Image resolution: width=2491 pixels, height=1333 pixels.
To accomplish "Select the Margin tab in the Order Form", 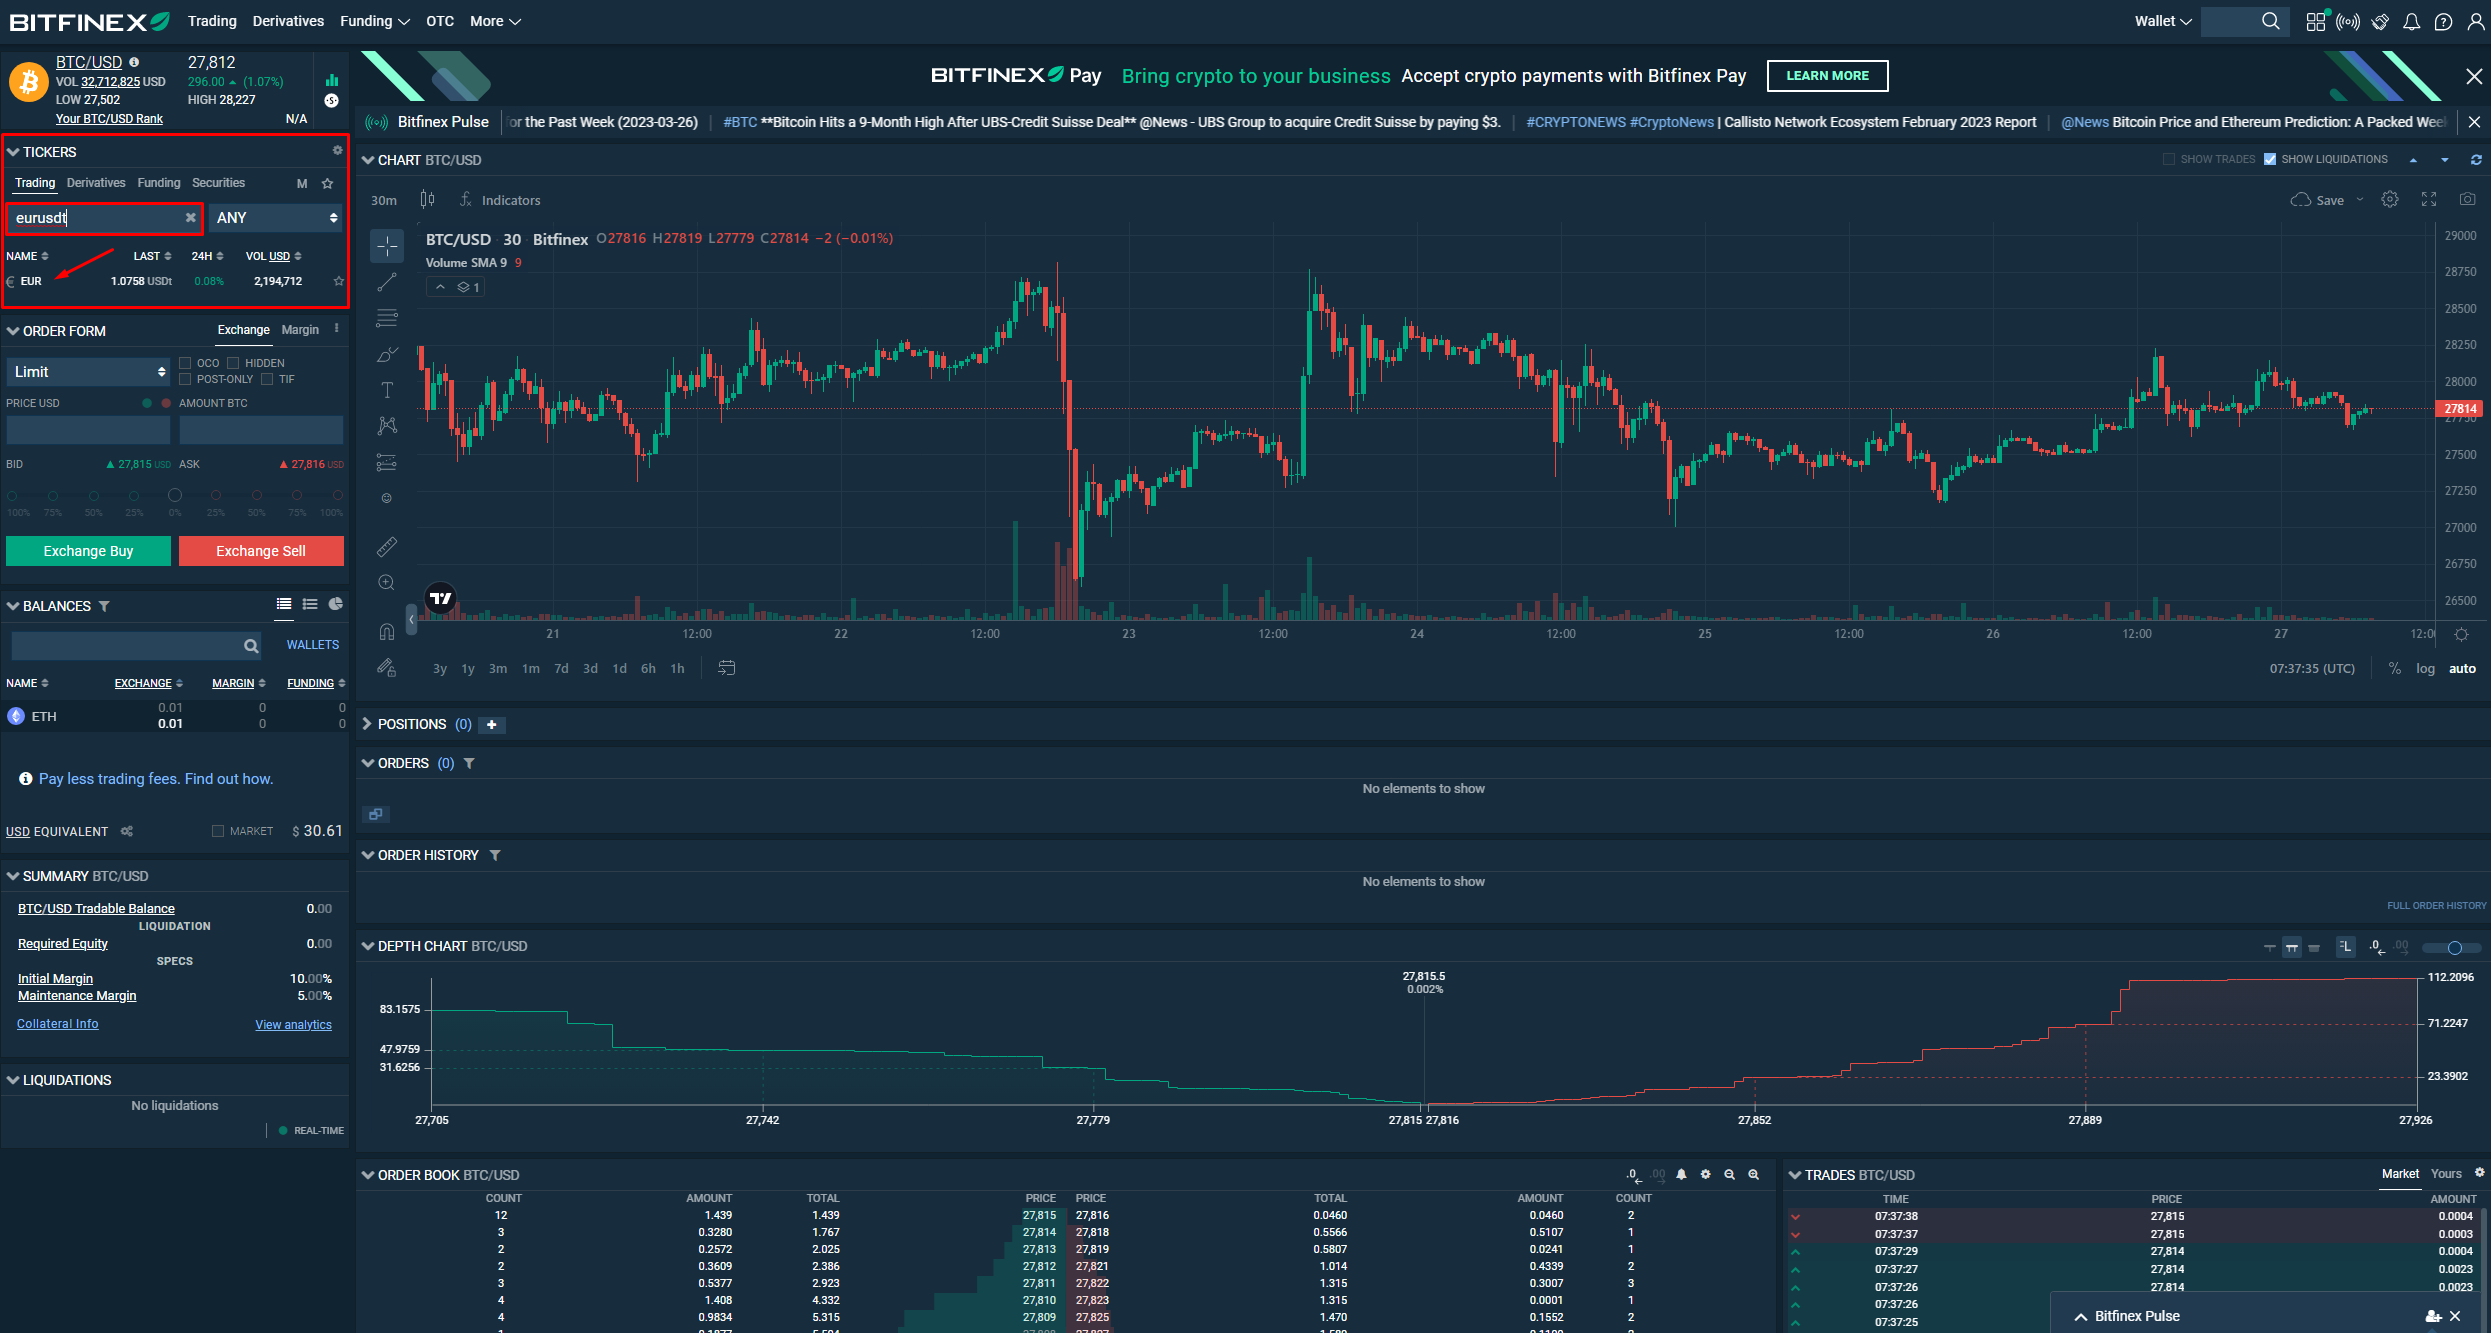I will tap(299, 329).
